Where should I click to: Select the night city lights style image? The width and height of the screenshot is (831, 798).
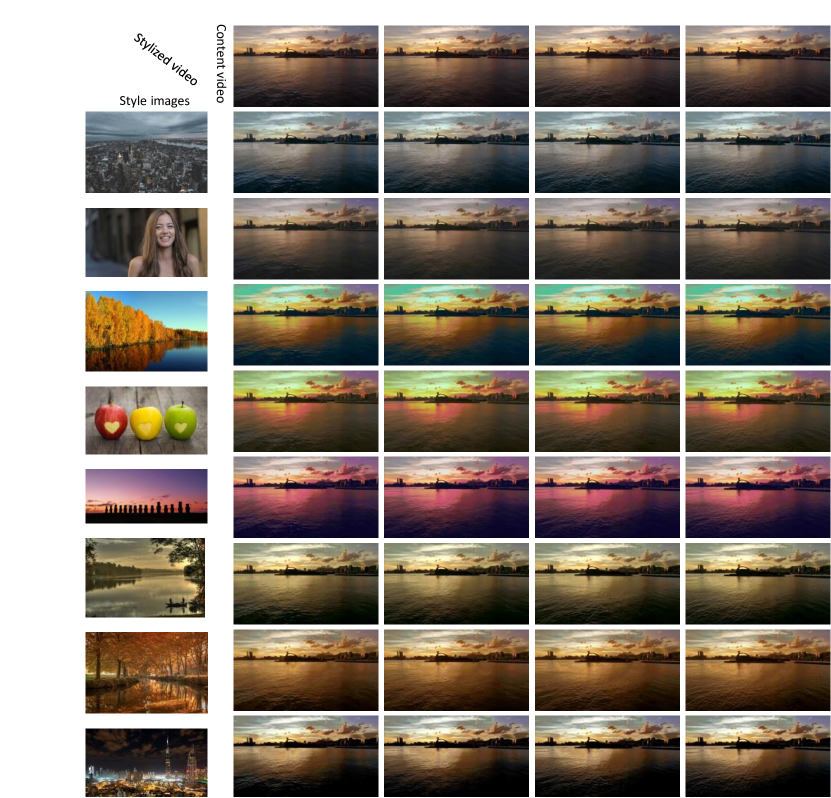146,762
